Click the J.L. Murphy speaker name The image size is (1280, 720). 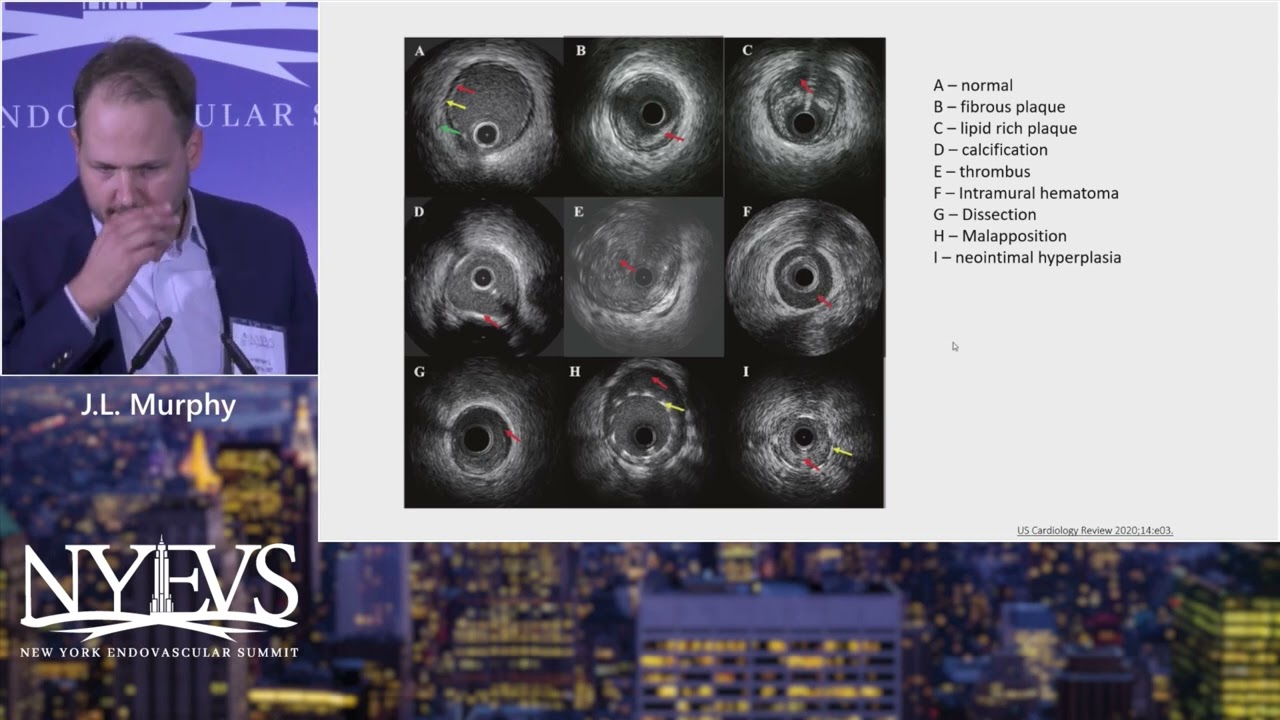coord(160,405)
